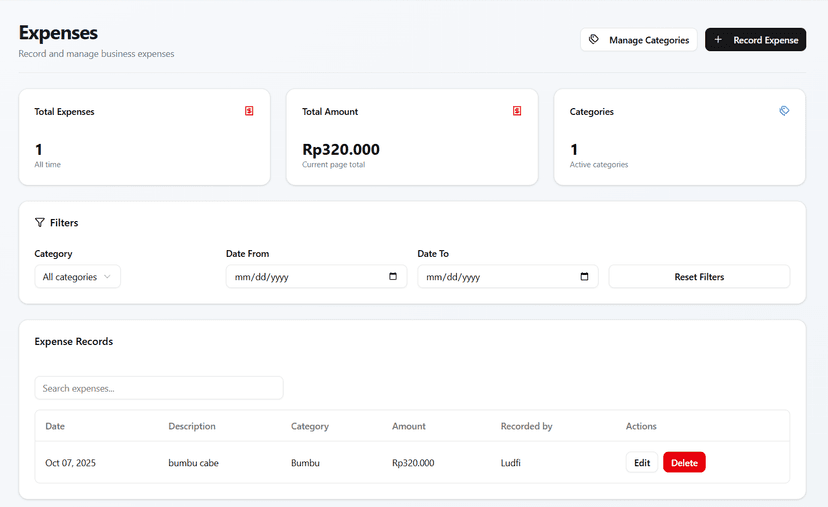
Task: Click the Current page total caption
Action: coord(334,164)
